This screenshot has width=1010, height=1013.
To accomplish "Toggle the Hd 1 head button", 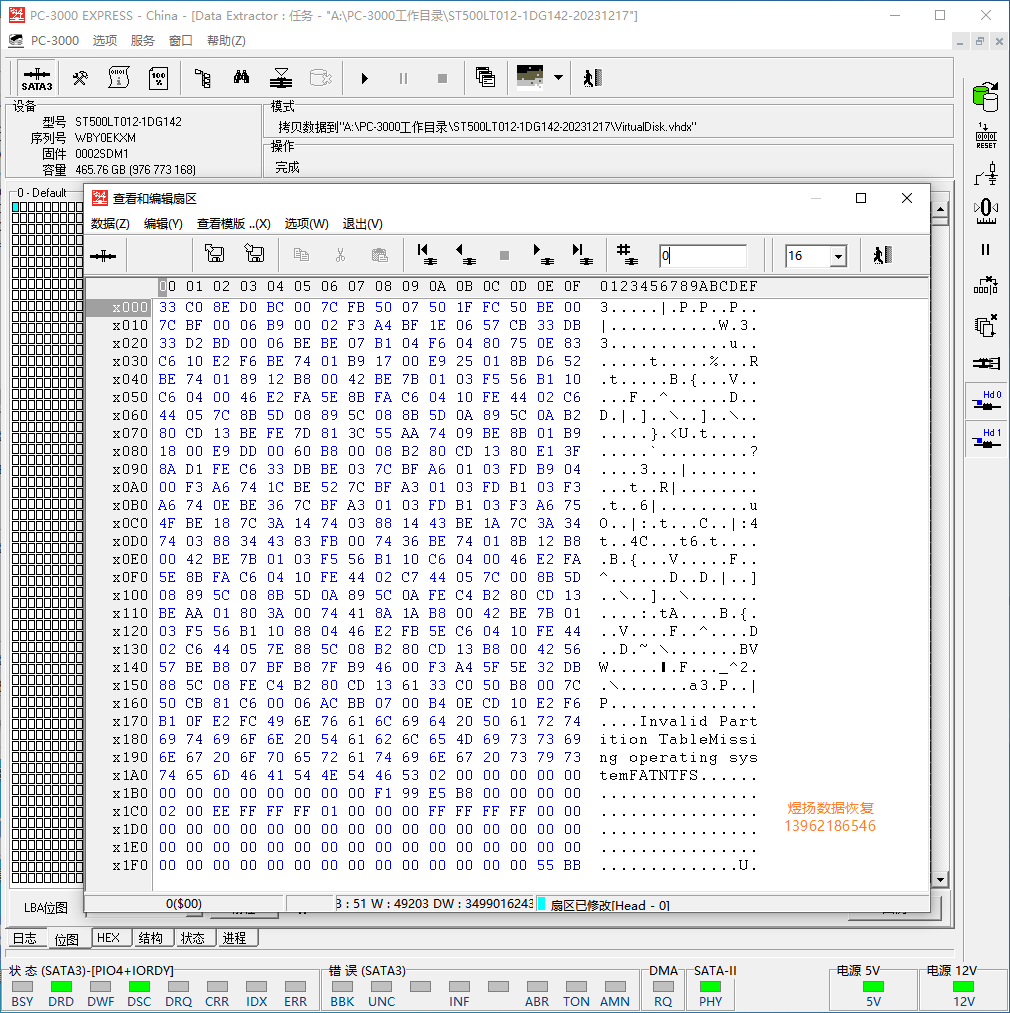I will click(986, 439).
